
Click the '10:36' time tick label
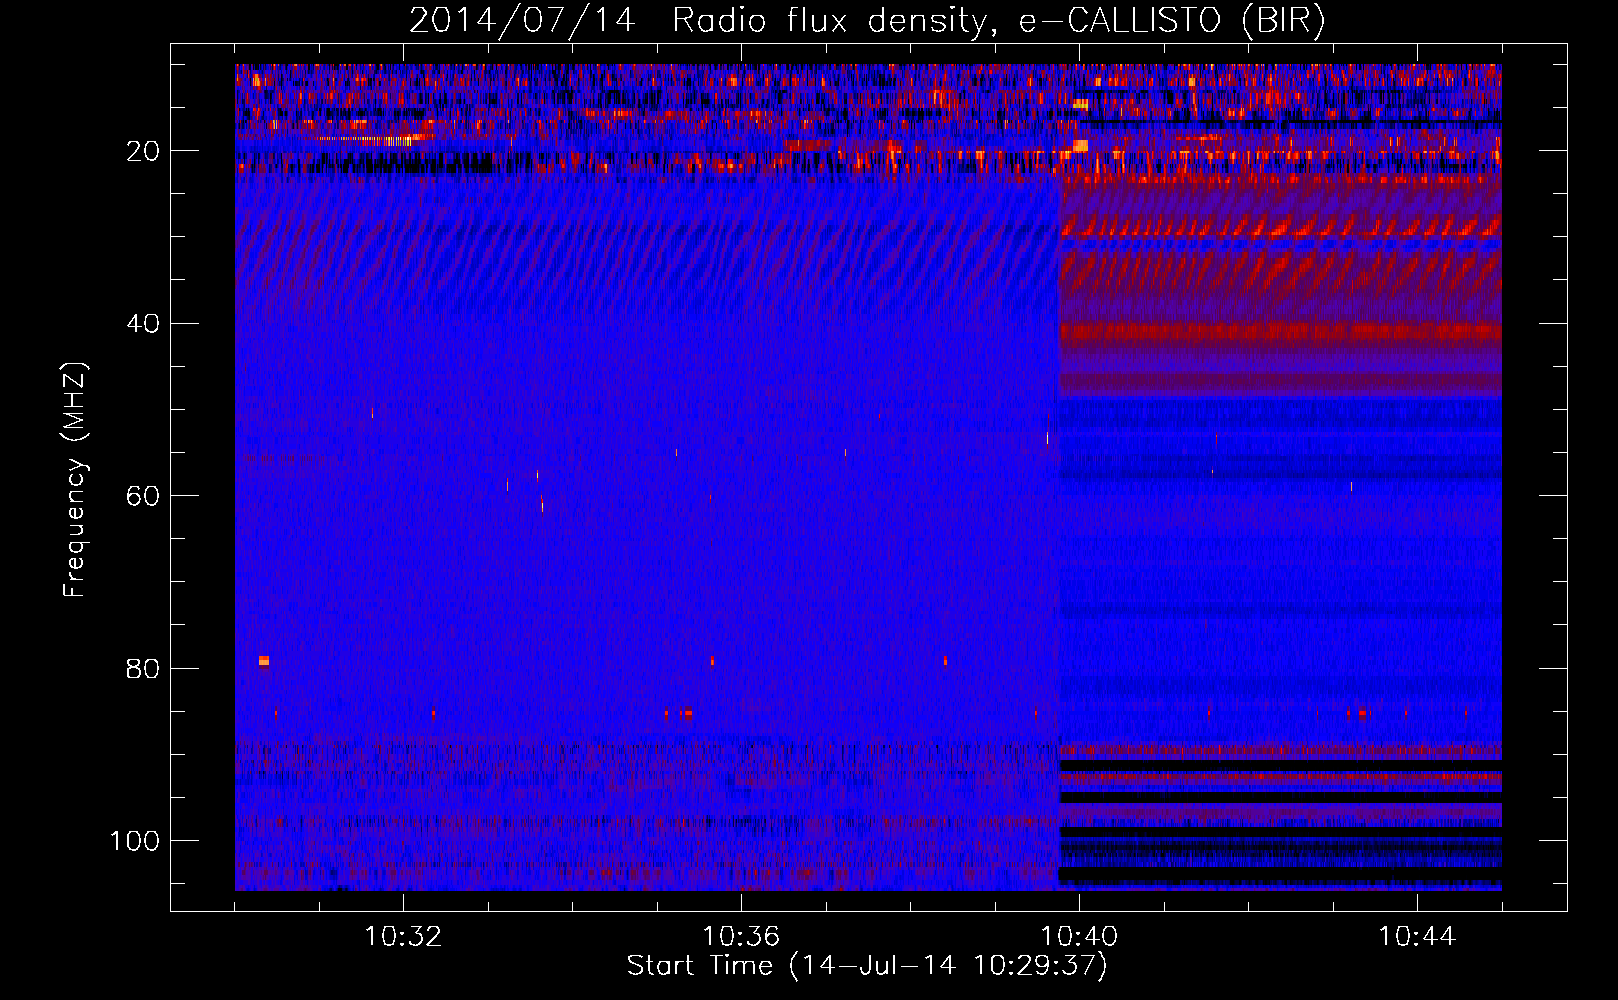(x=741, y=937)
